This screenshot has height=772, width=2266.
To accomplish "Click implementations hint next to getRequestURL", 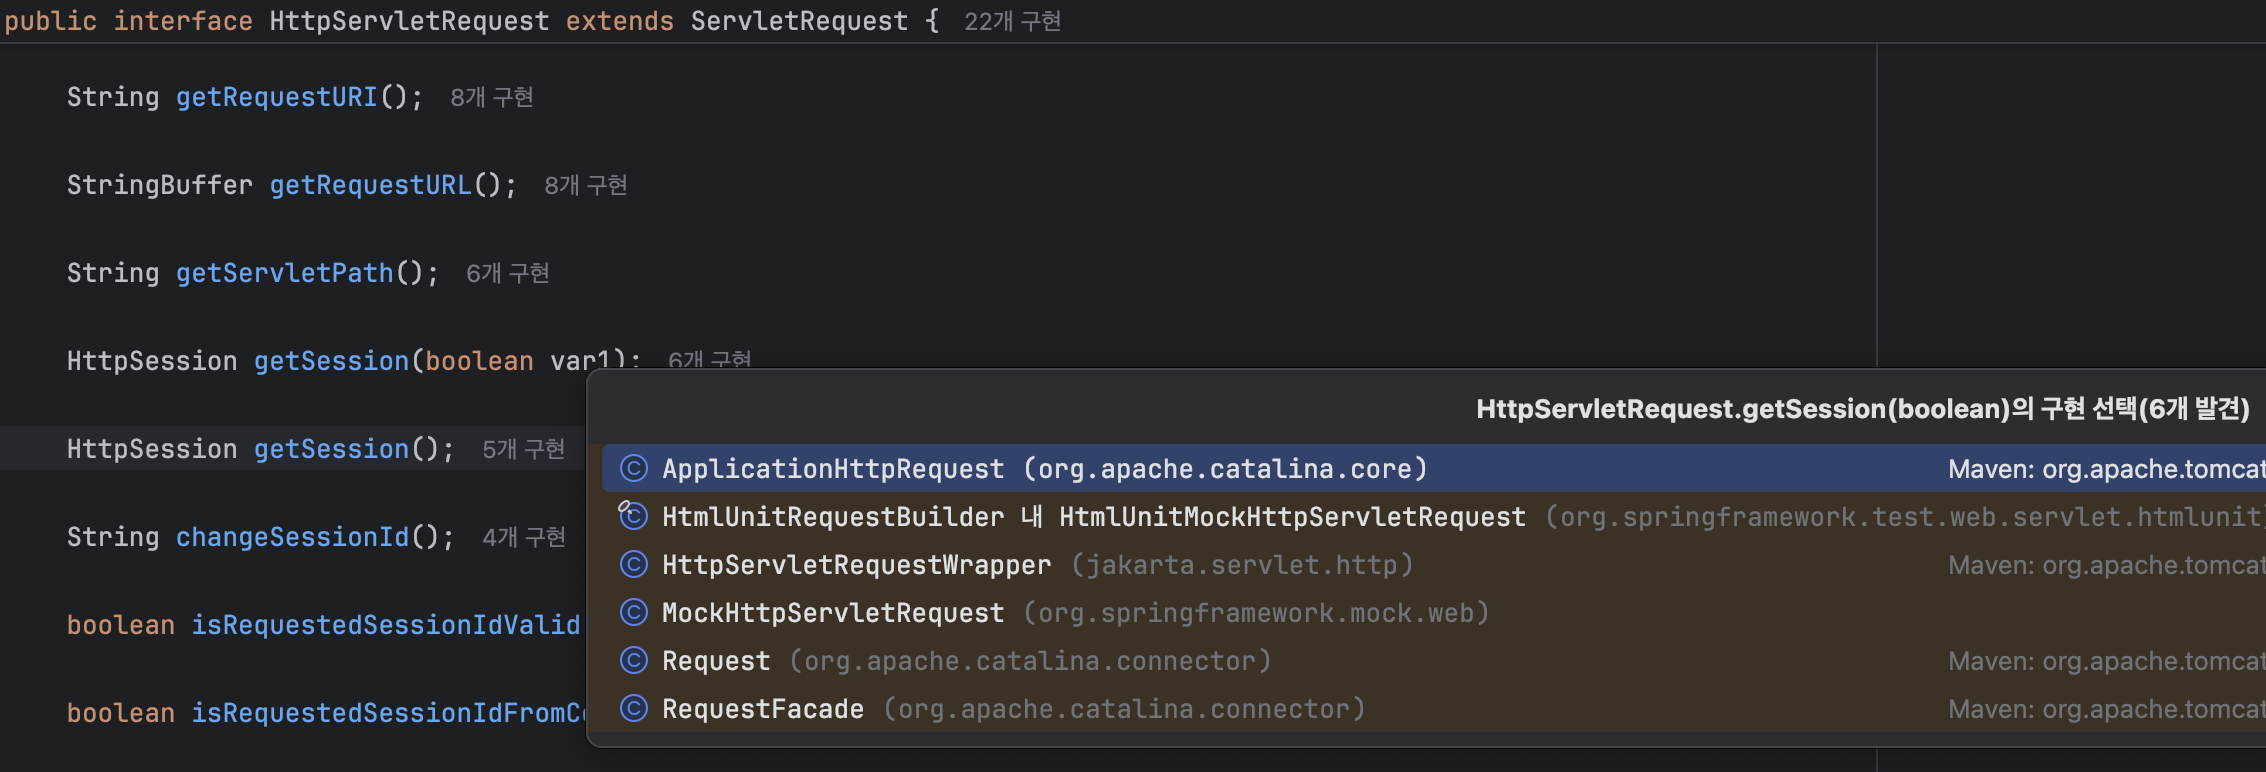I will coord(585,185).
